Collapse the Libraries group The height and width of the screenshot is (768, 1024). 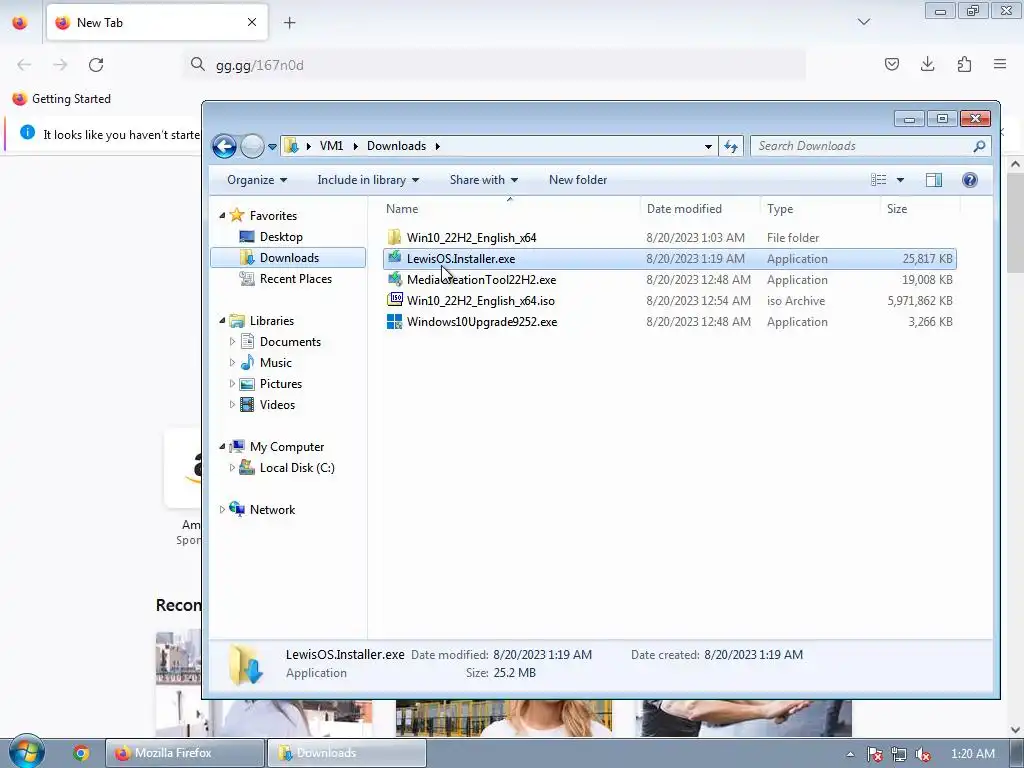222,320
